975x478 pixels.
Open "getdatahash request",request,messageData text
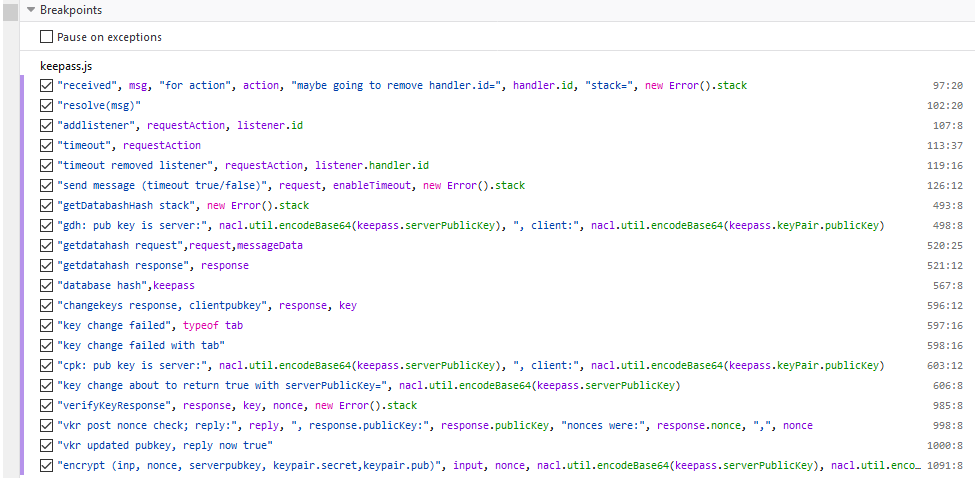point(180,245)
